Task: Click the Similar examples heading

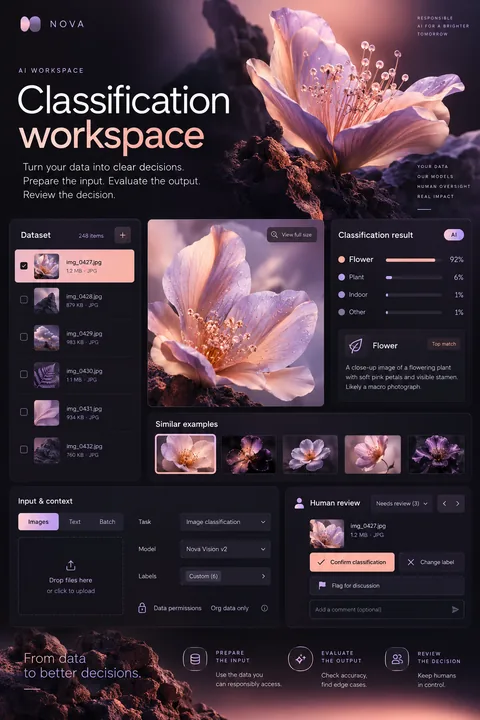Action: [186, 424]
